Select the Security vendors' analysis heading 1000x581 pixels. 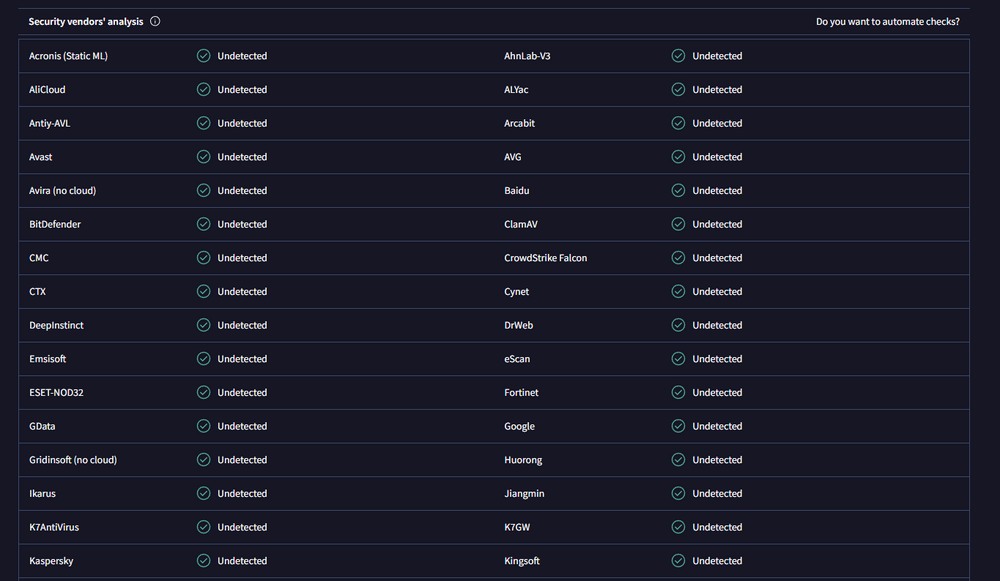click(86, 21)
